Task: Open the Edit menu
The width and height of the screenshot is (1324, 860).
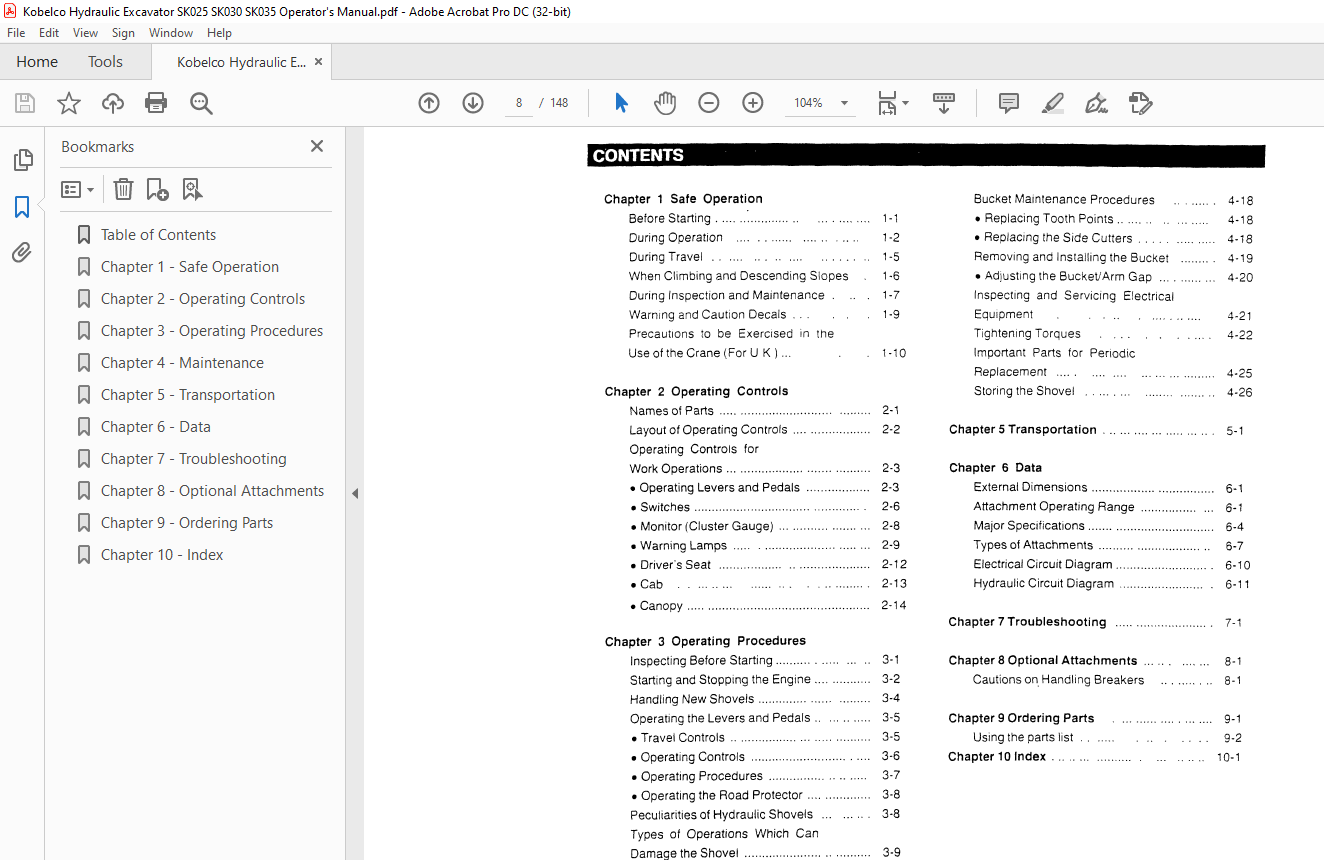Action: click(49, 33)
